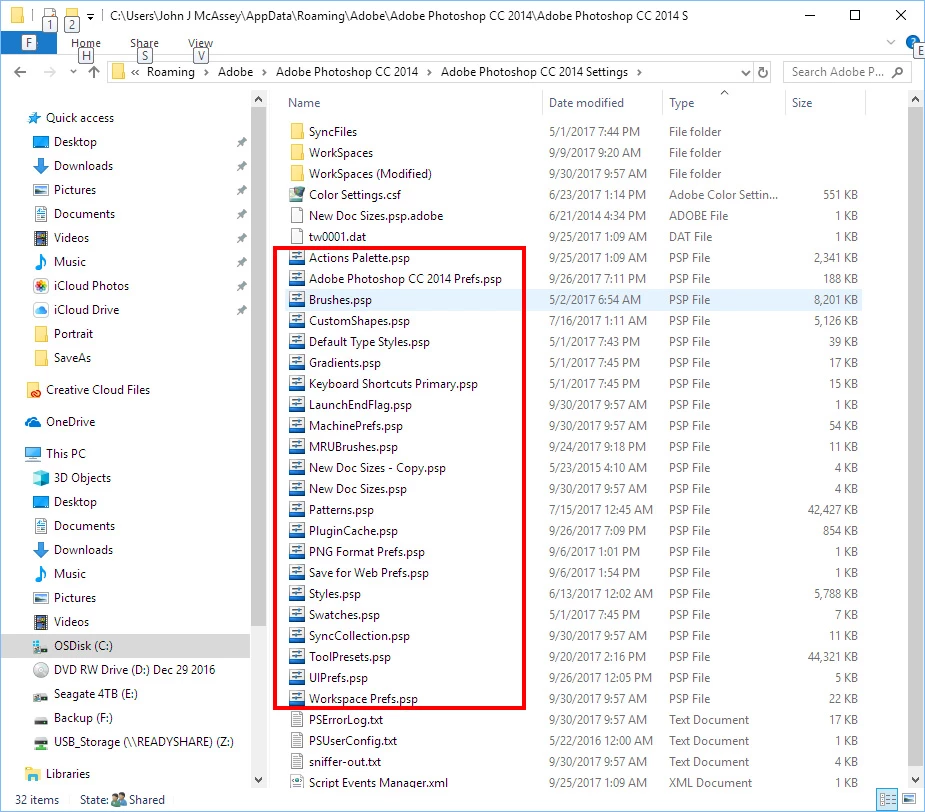Sort by the Name column header

click(x=304, y=103)
